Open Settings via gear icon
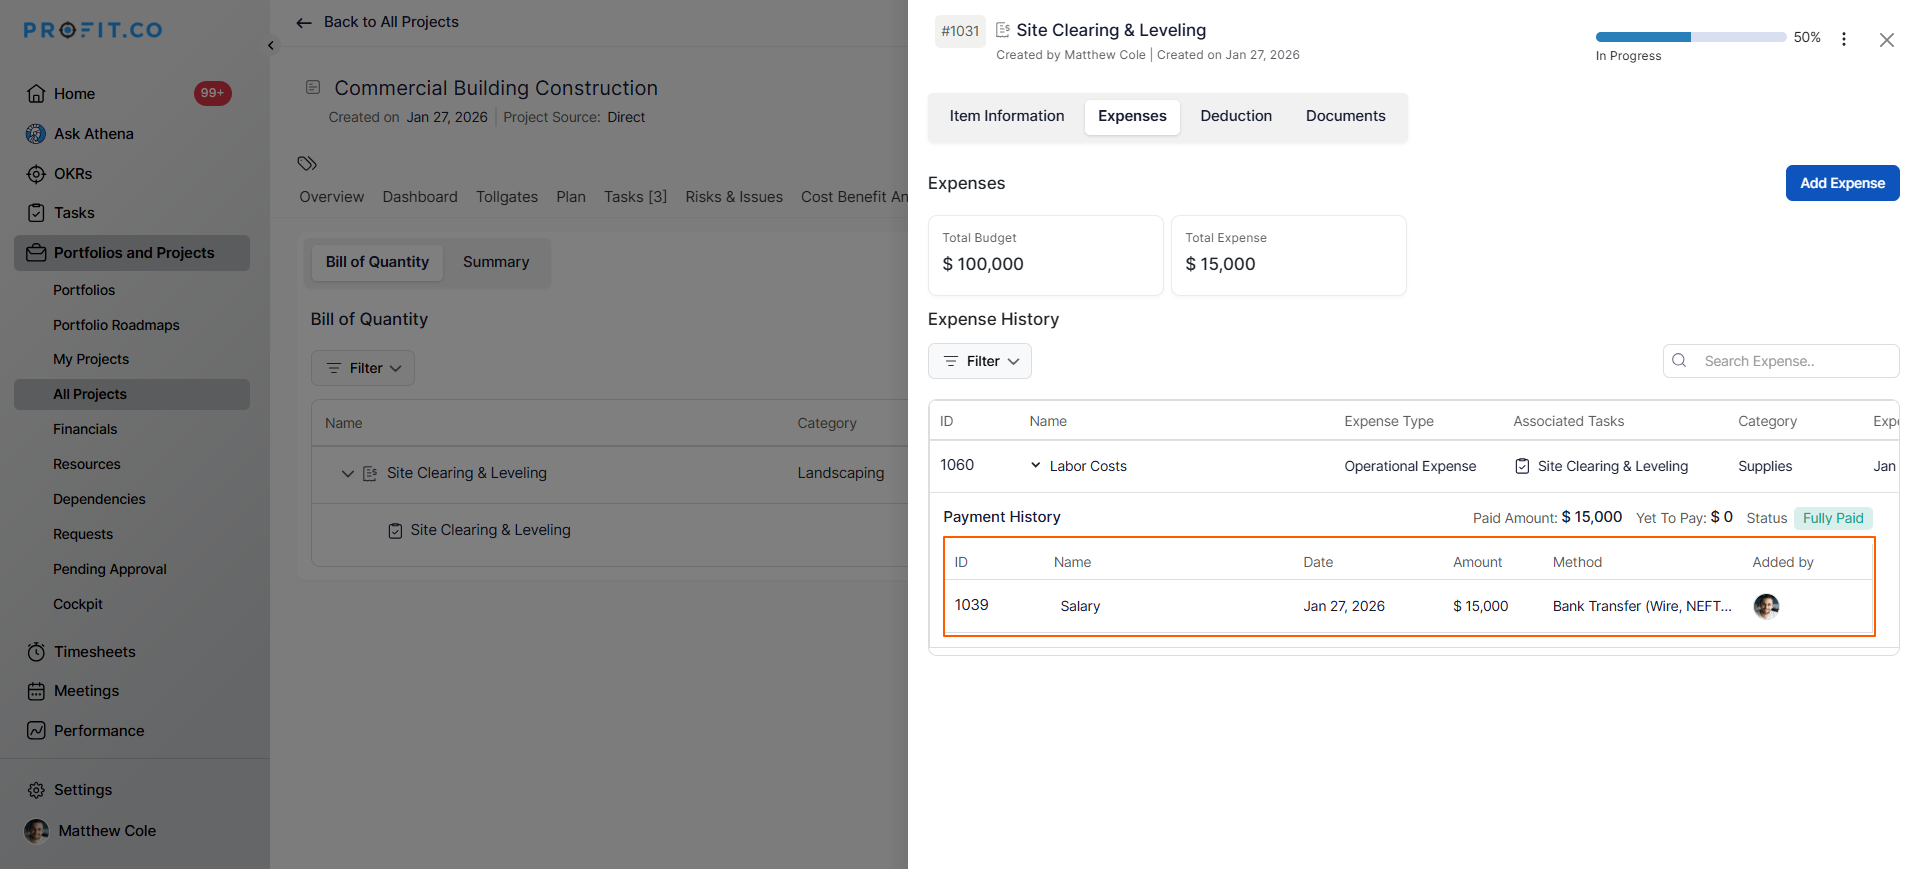This screenshot has width=1920, height=869. click(x=36, y=790)
